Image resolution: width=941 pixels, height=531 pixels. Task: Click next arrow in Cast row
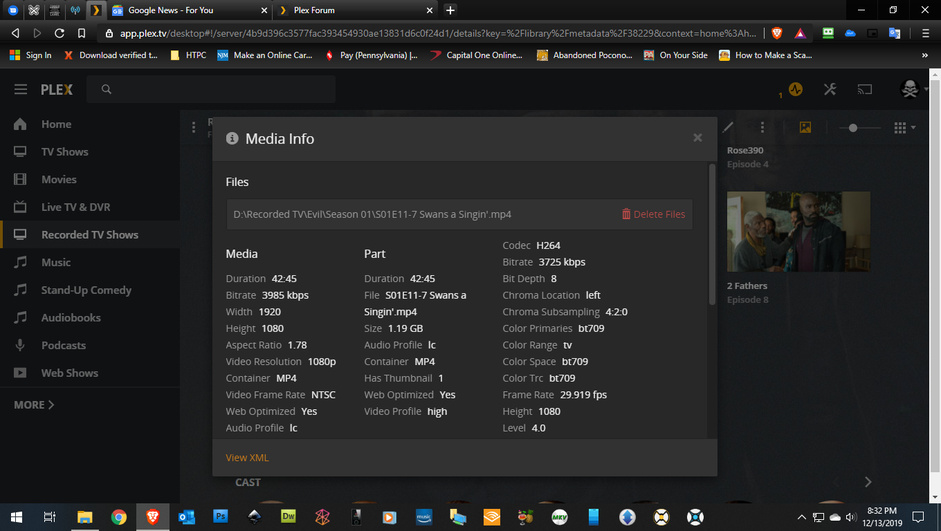(x=868, y=482)
